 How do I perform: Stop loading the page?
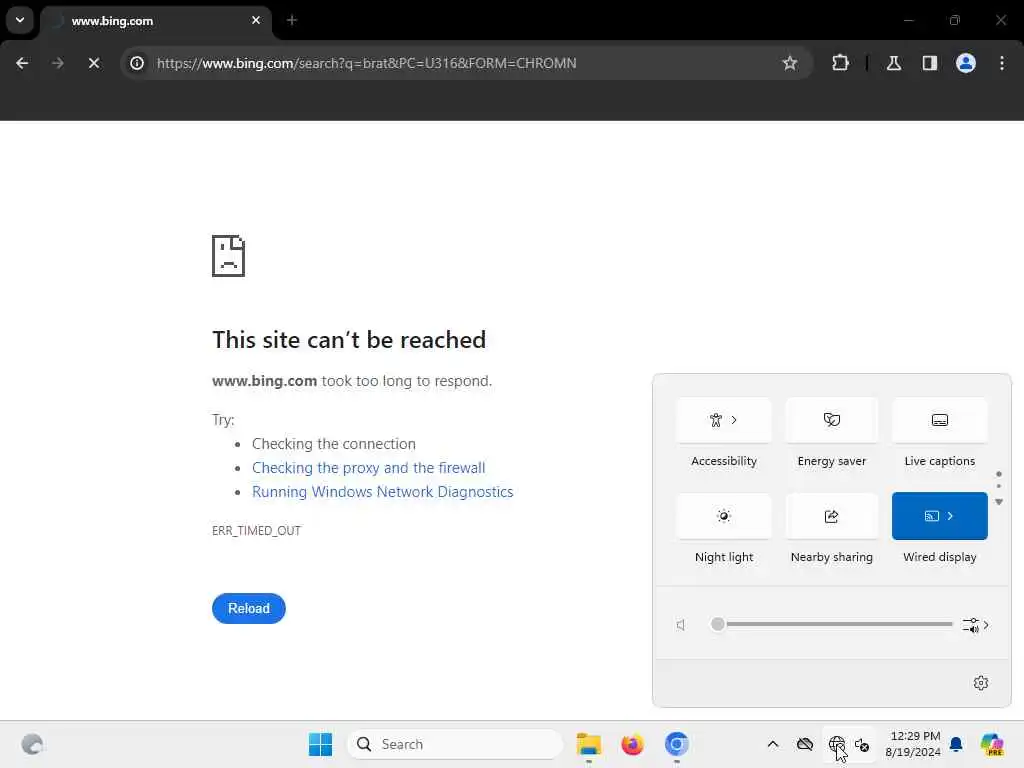click(94, 63)
